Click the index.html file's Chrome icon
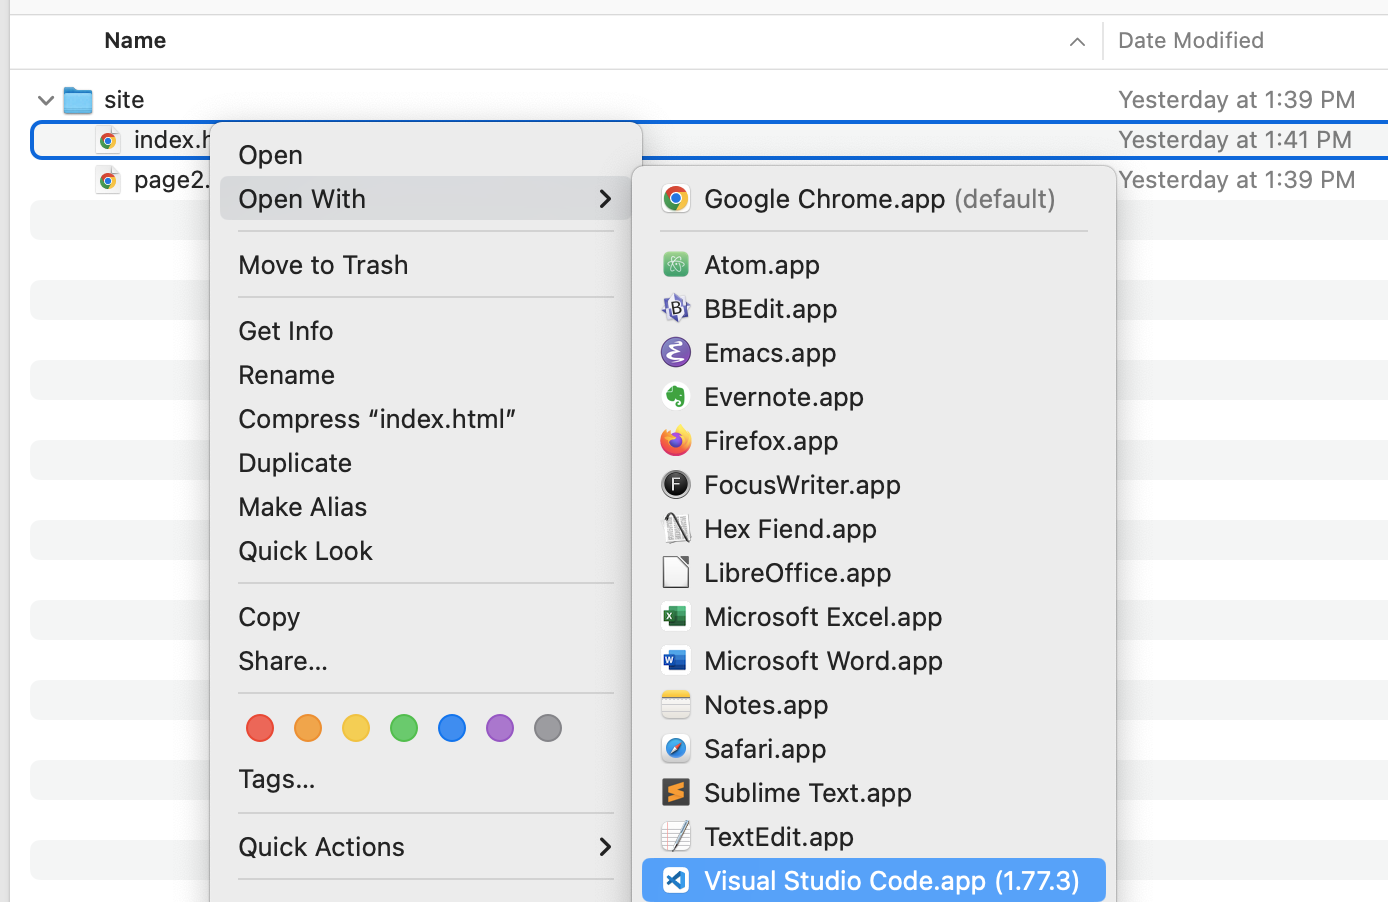This screenshot has height=902, width=1388. click(108, 140)
